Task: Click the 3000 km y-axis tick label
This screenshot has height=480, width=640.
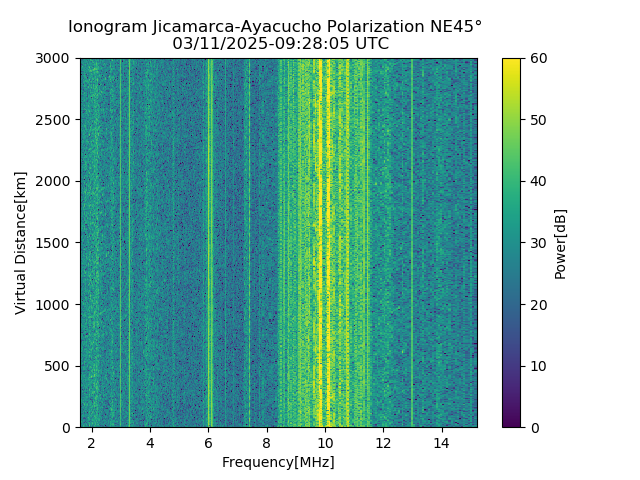Action: pyautogui.click(x=52, y=58)
